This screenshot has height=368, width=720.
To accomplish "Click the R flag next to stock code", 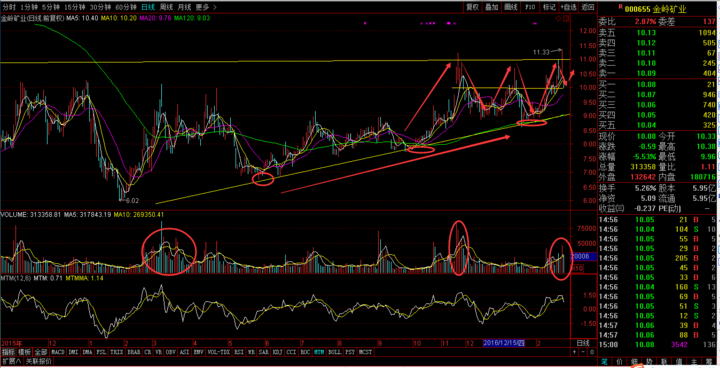I will coord(620,6).
